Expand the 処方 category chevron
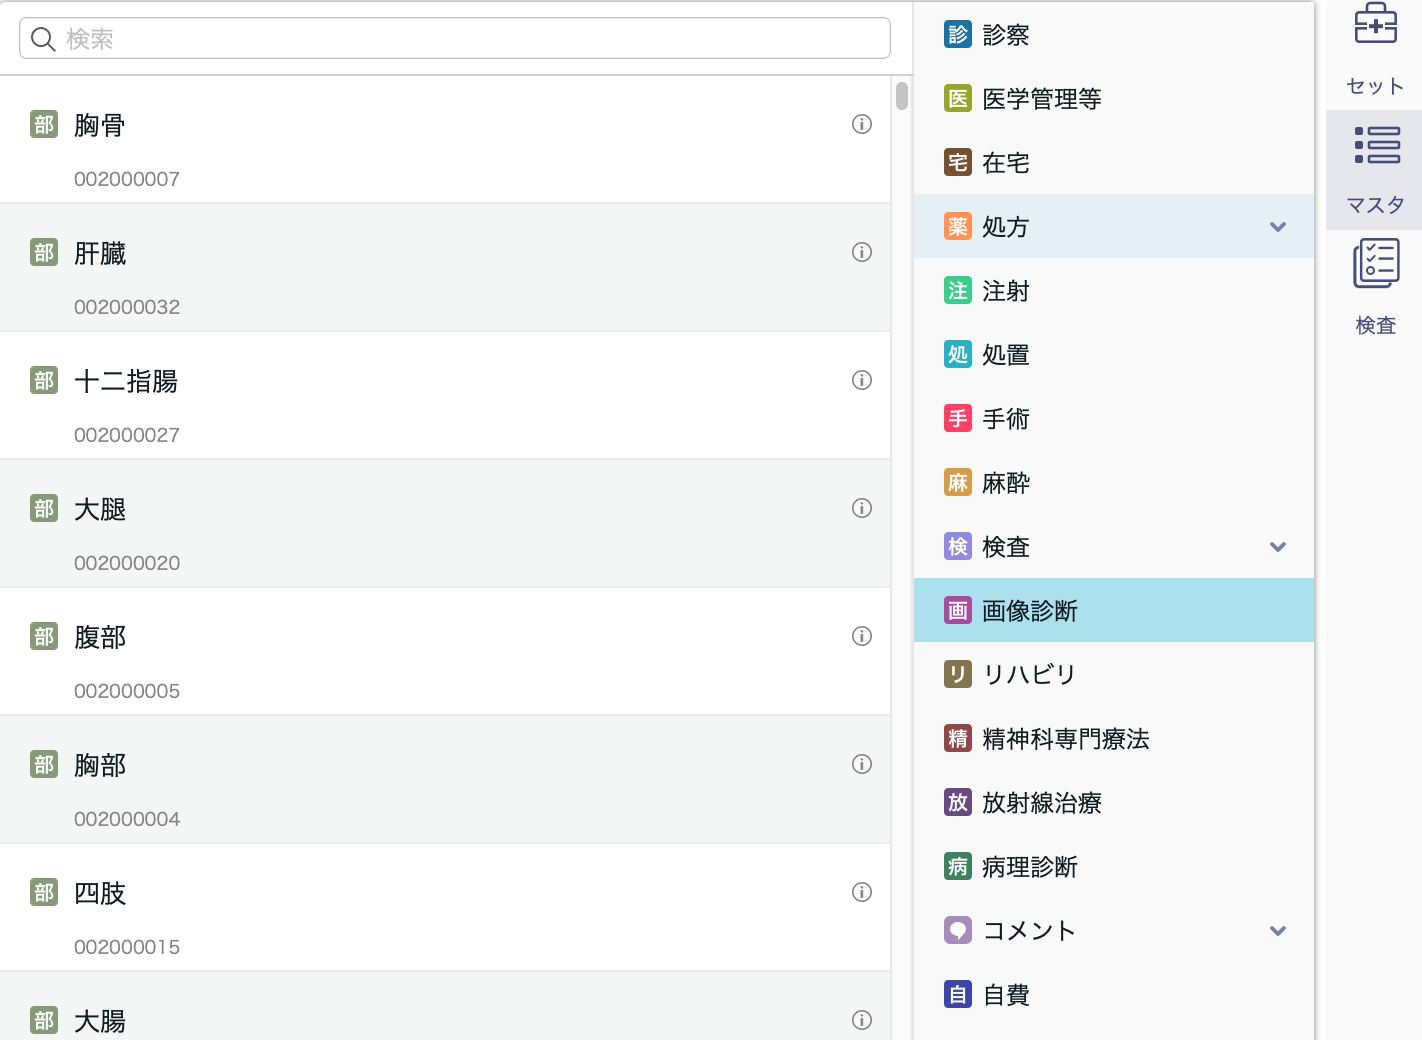 (1277, 227)
